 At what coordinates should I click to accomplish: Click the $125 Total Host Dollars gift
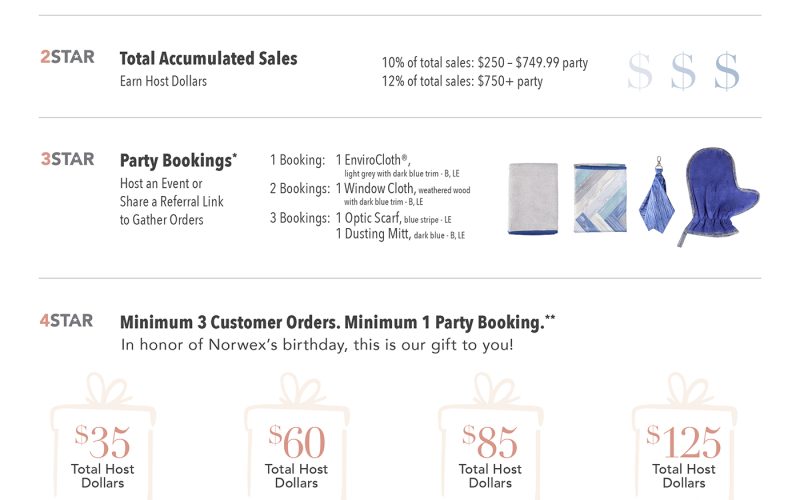click(684, 441)
